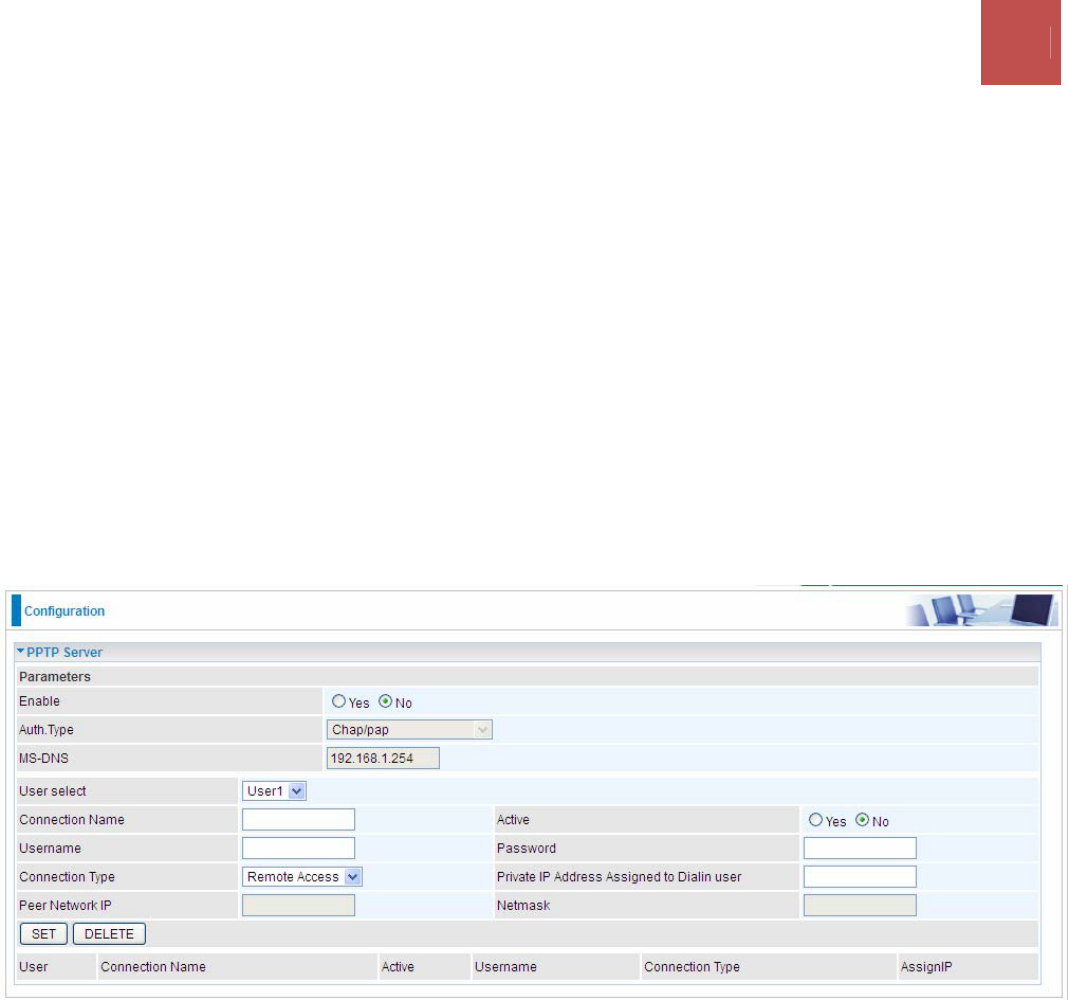The image size is (1068, 1000).
Task: Click the User column header
Action: point(33,967)
